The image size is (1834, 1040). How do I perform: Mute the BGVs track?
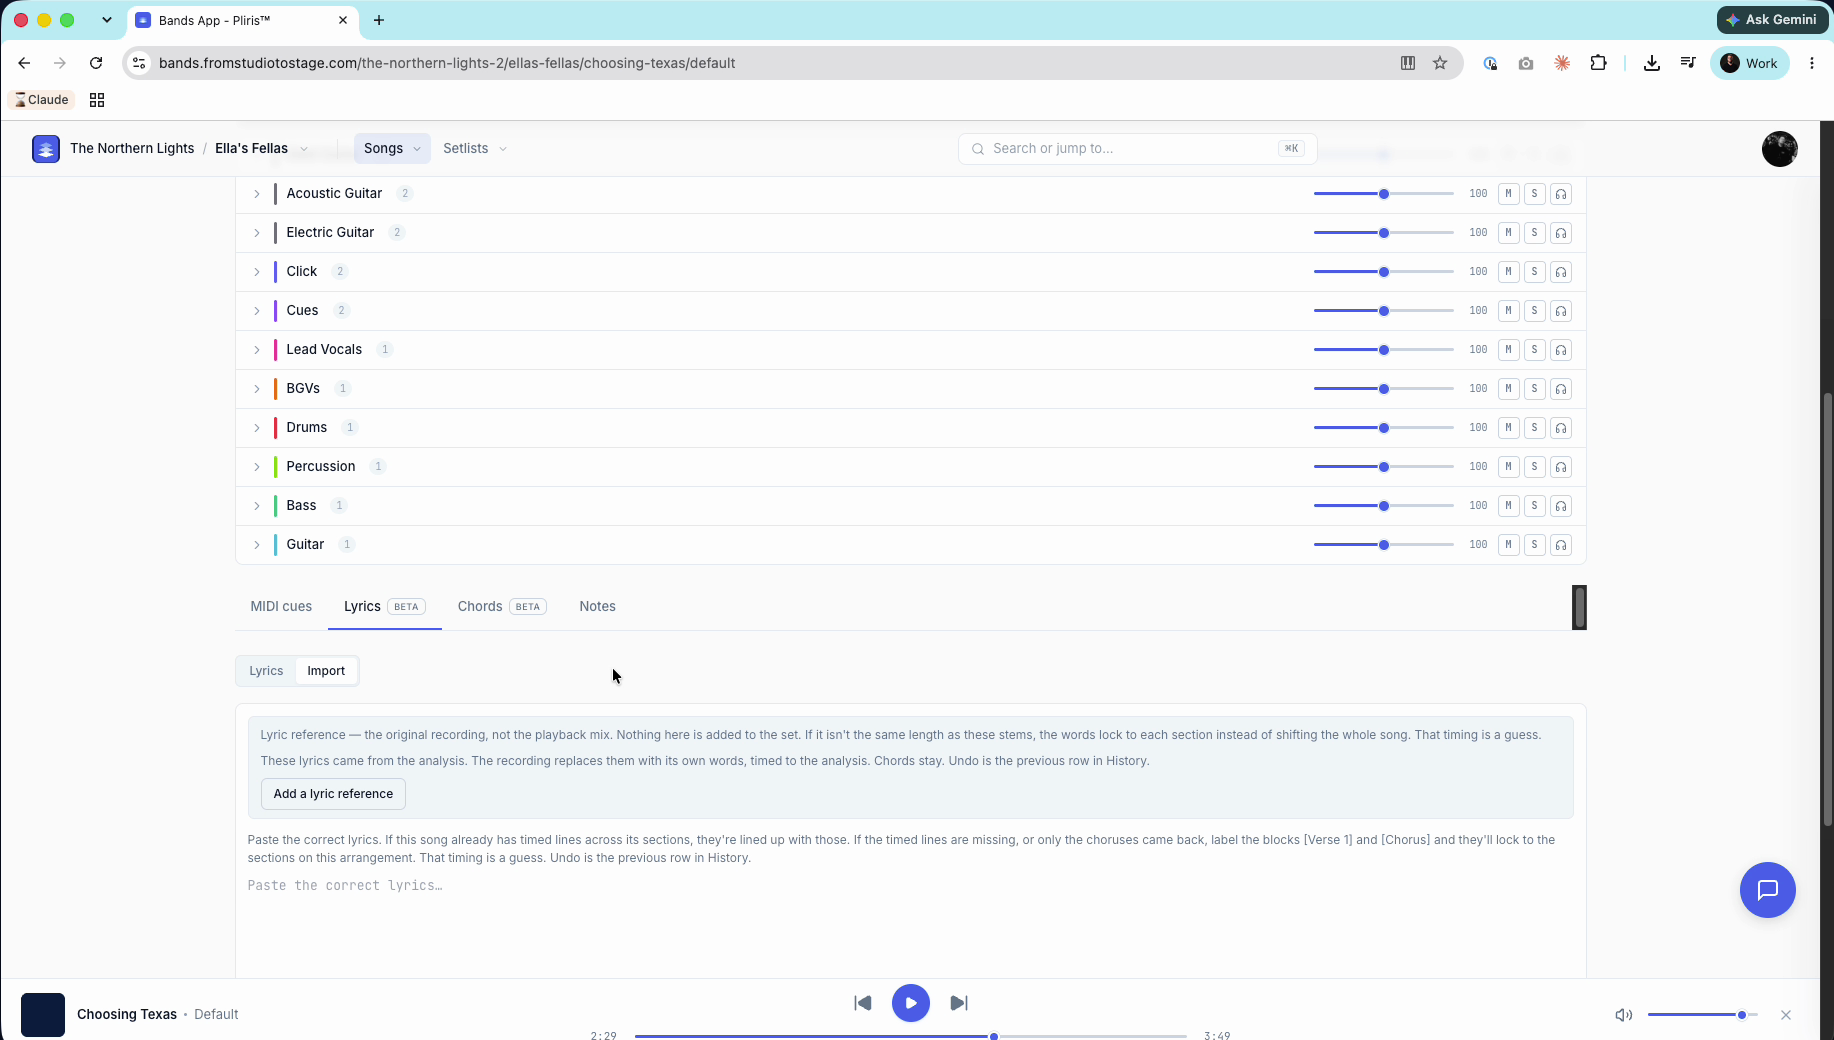click(x=1508, y=389)
